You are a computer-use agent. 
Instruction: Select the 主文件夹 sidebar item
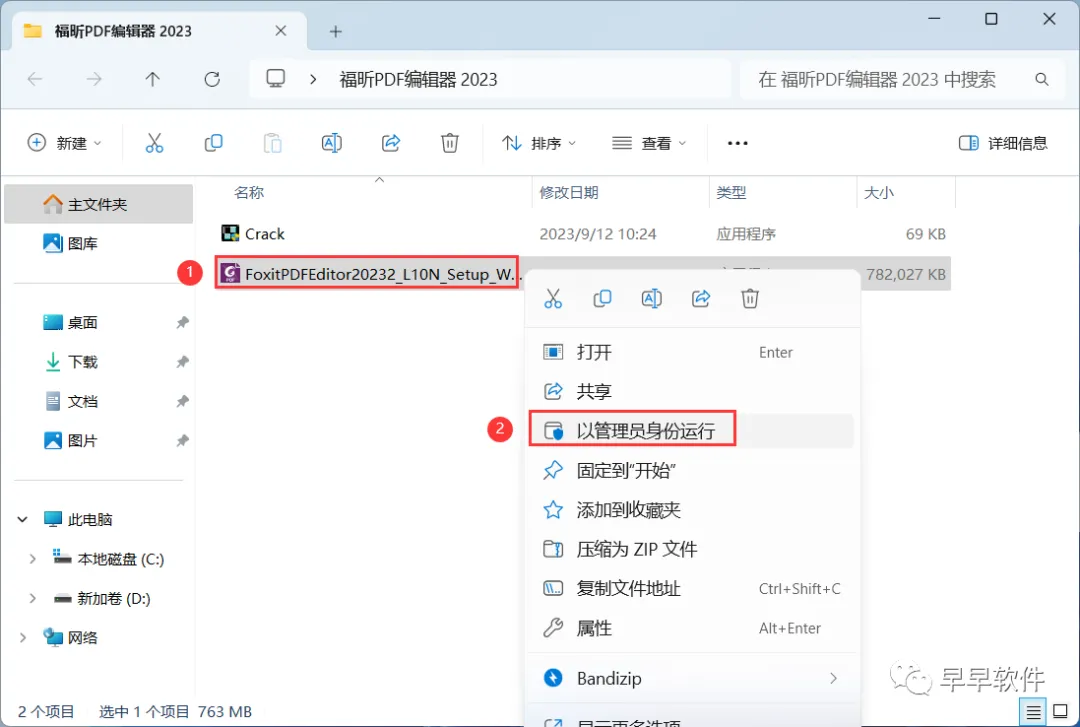[x=98, y=204]
